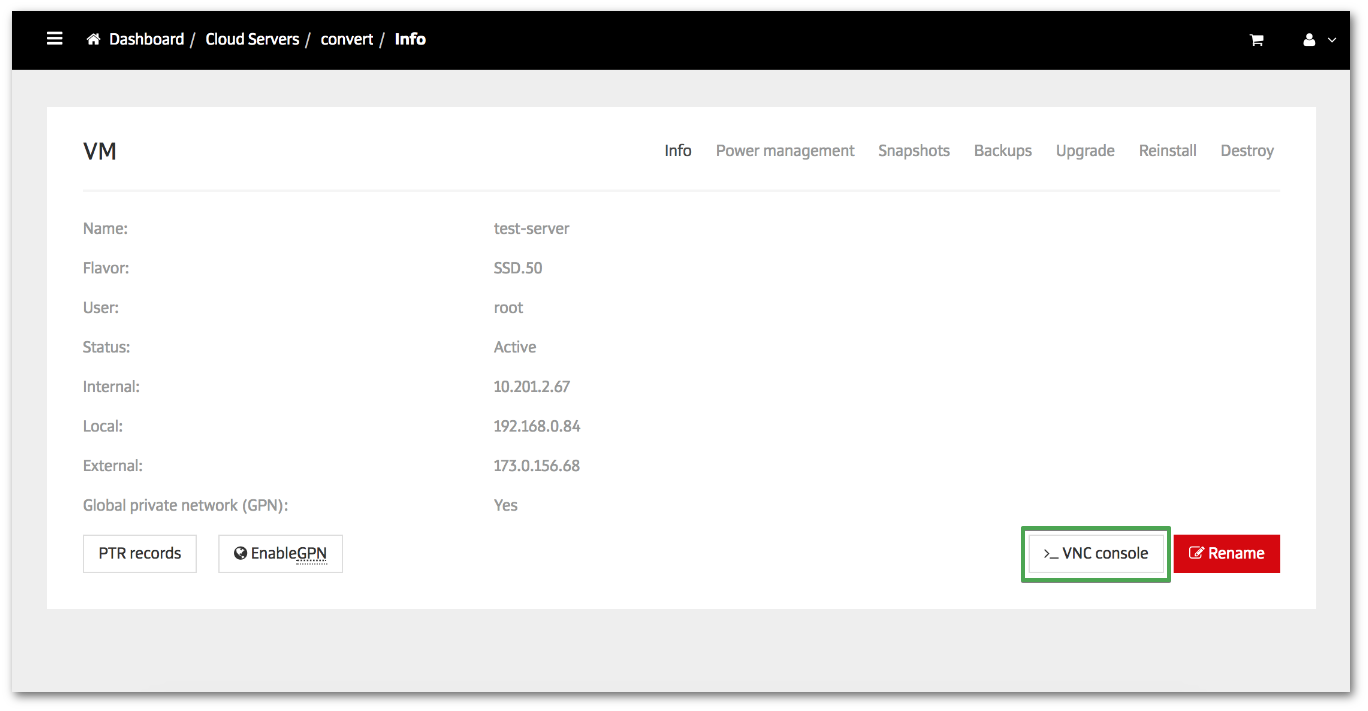Viewport: 1368px width, 711px height.
Task: Click the PTR records button
Action: click(x=140, y=554)
